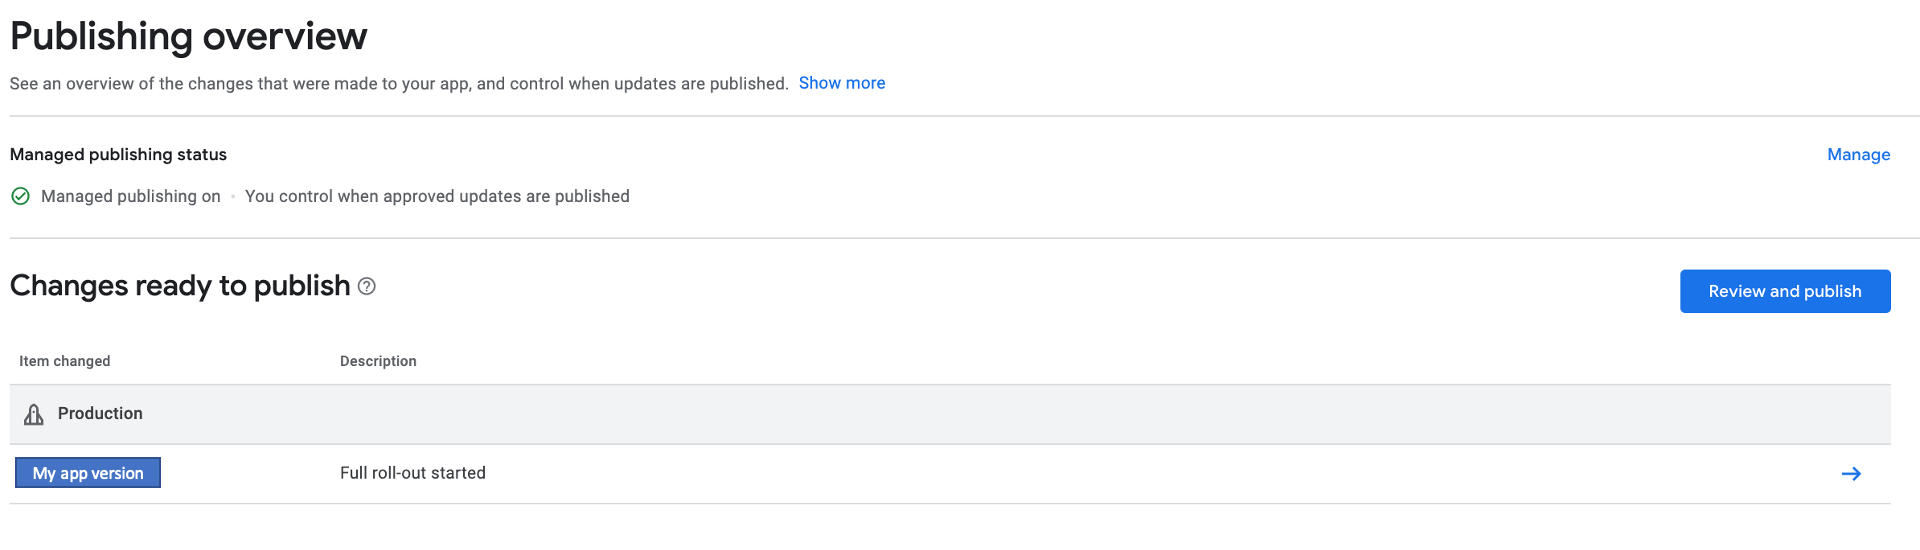Click the Show more link
This screenshot has width=1920, height=550.
pyautogui.click(x=841, y=83)
